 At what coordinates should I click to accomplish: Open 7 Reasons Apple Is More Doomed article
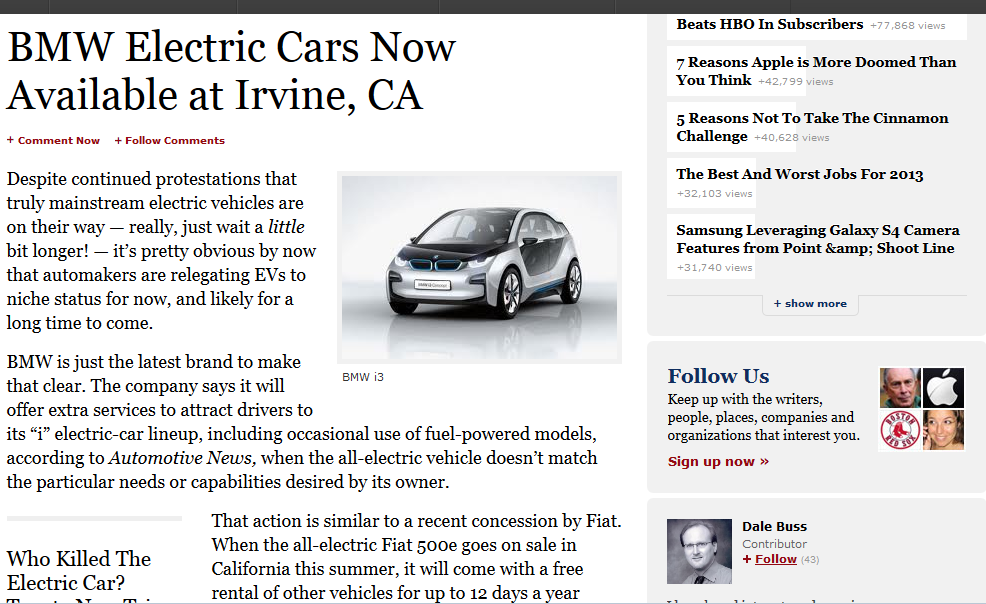[816, 71]
